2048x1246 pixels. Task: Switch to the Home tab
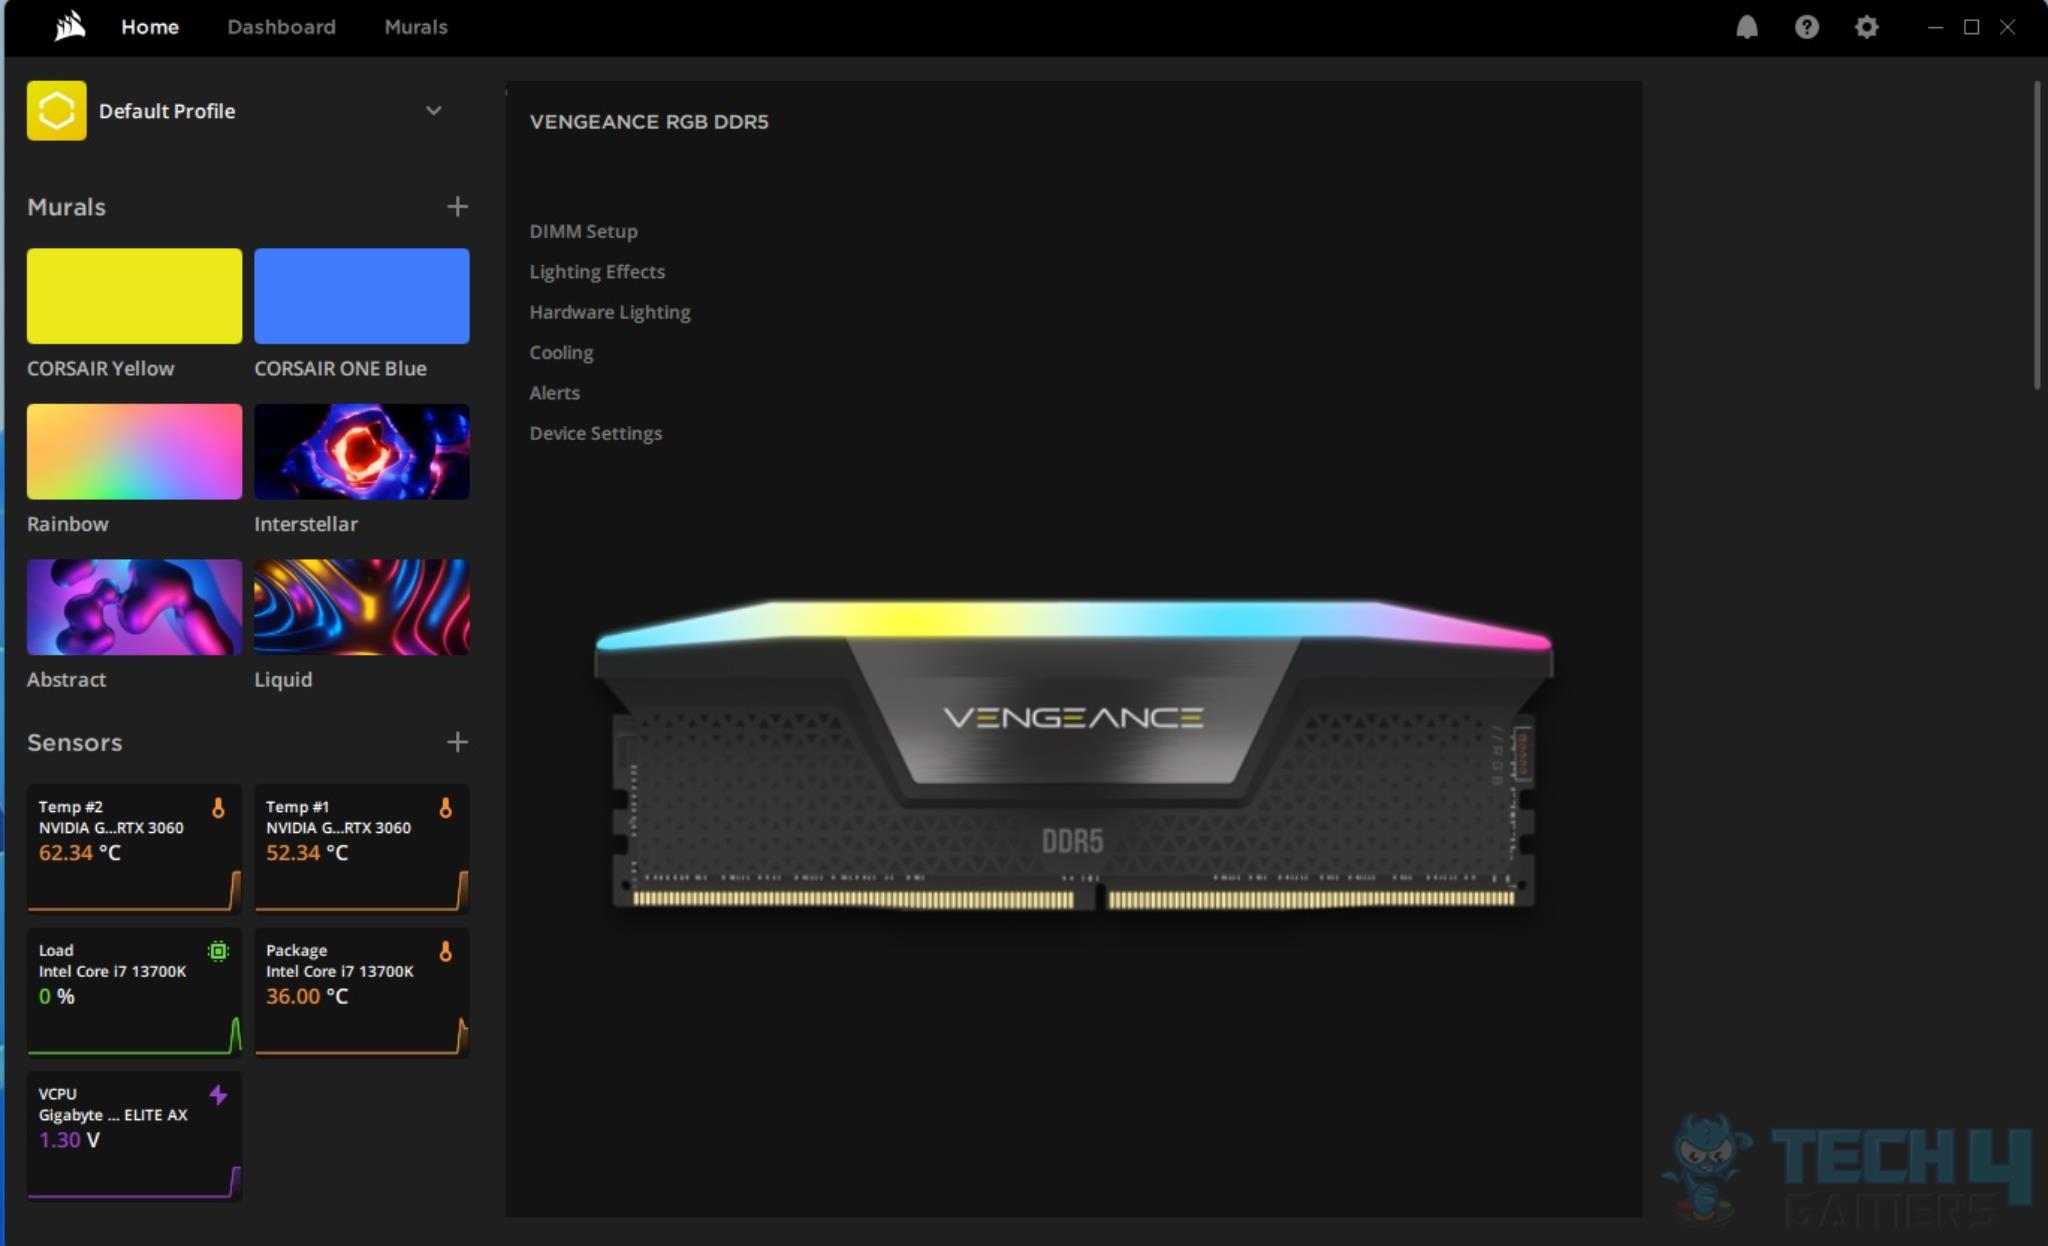150,27
